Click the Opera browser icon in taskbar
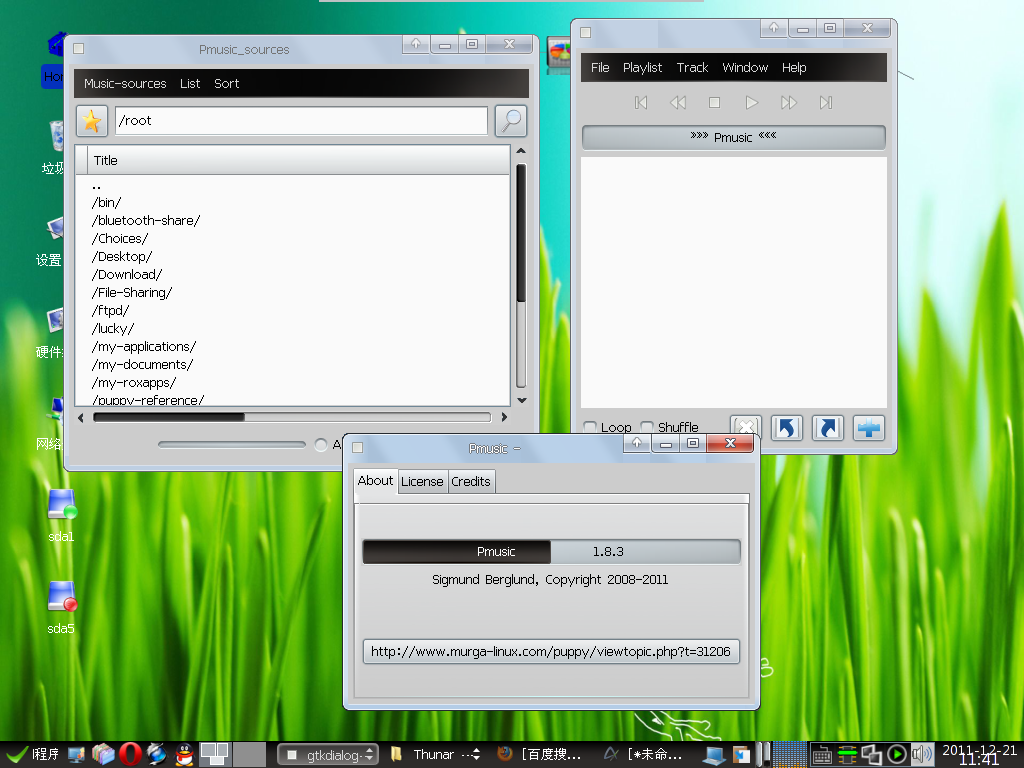Image resolution: width=1024 pixels, height=768 pixels. tap(130, 754)
